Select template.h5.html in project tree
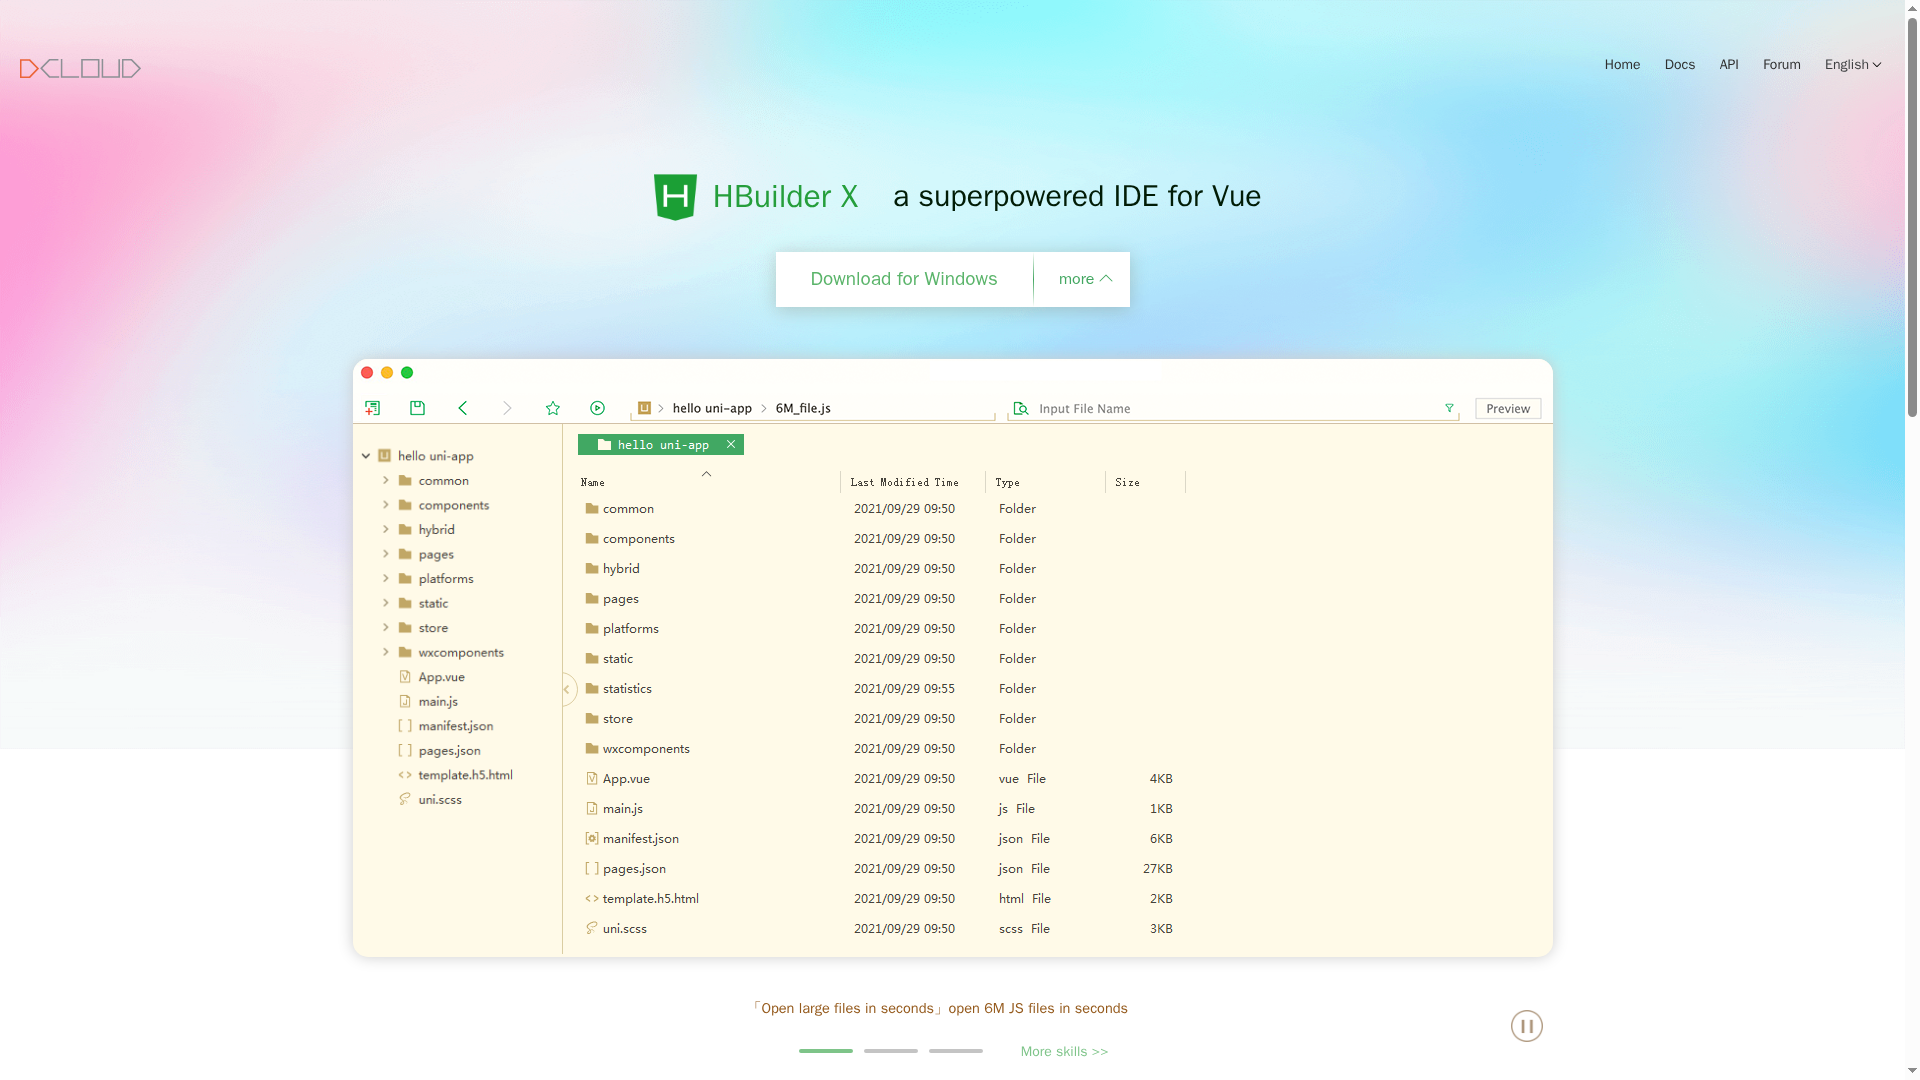This screenshot has width=1920, height=1080. click(465, 775)
